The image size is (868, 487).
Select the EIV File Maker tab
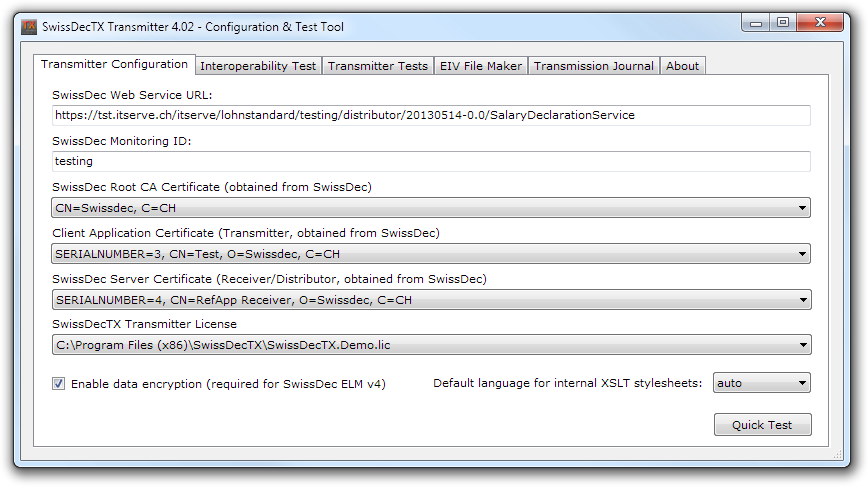pyautogui.click(x=480, y=66)
